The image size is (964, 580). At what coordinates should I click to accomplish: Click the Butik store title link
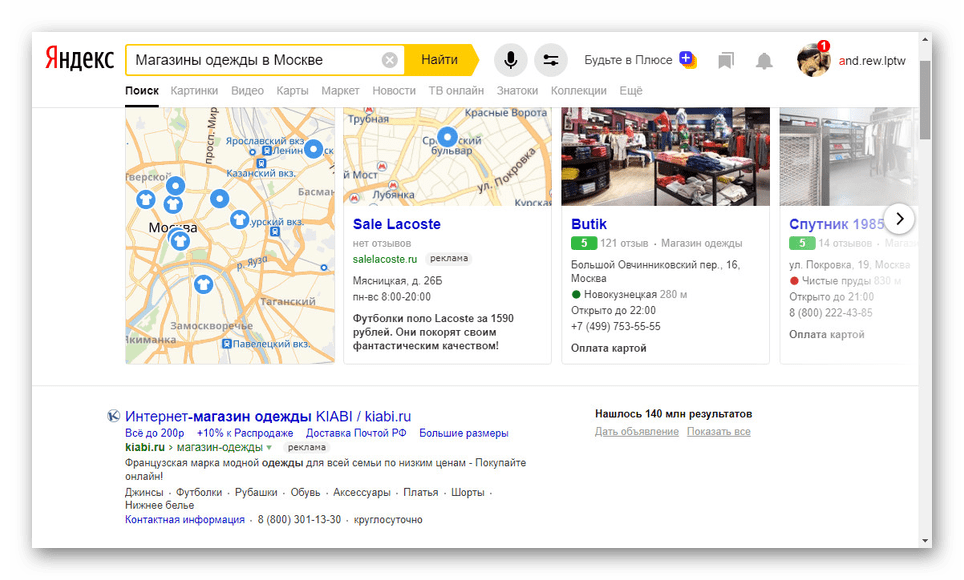click(589, 224)
